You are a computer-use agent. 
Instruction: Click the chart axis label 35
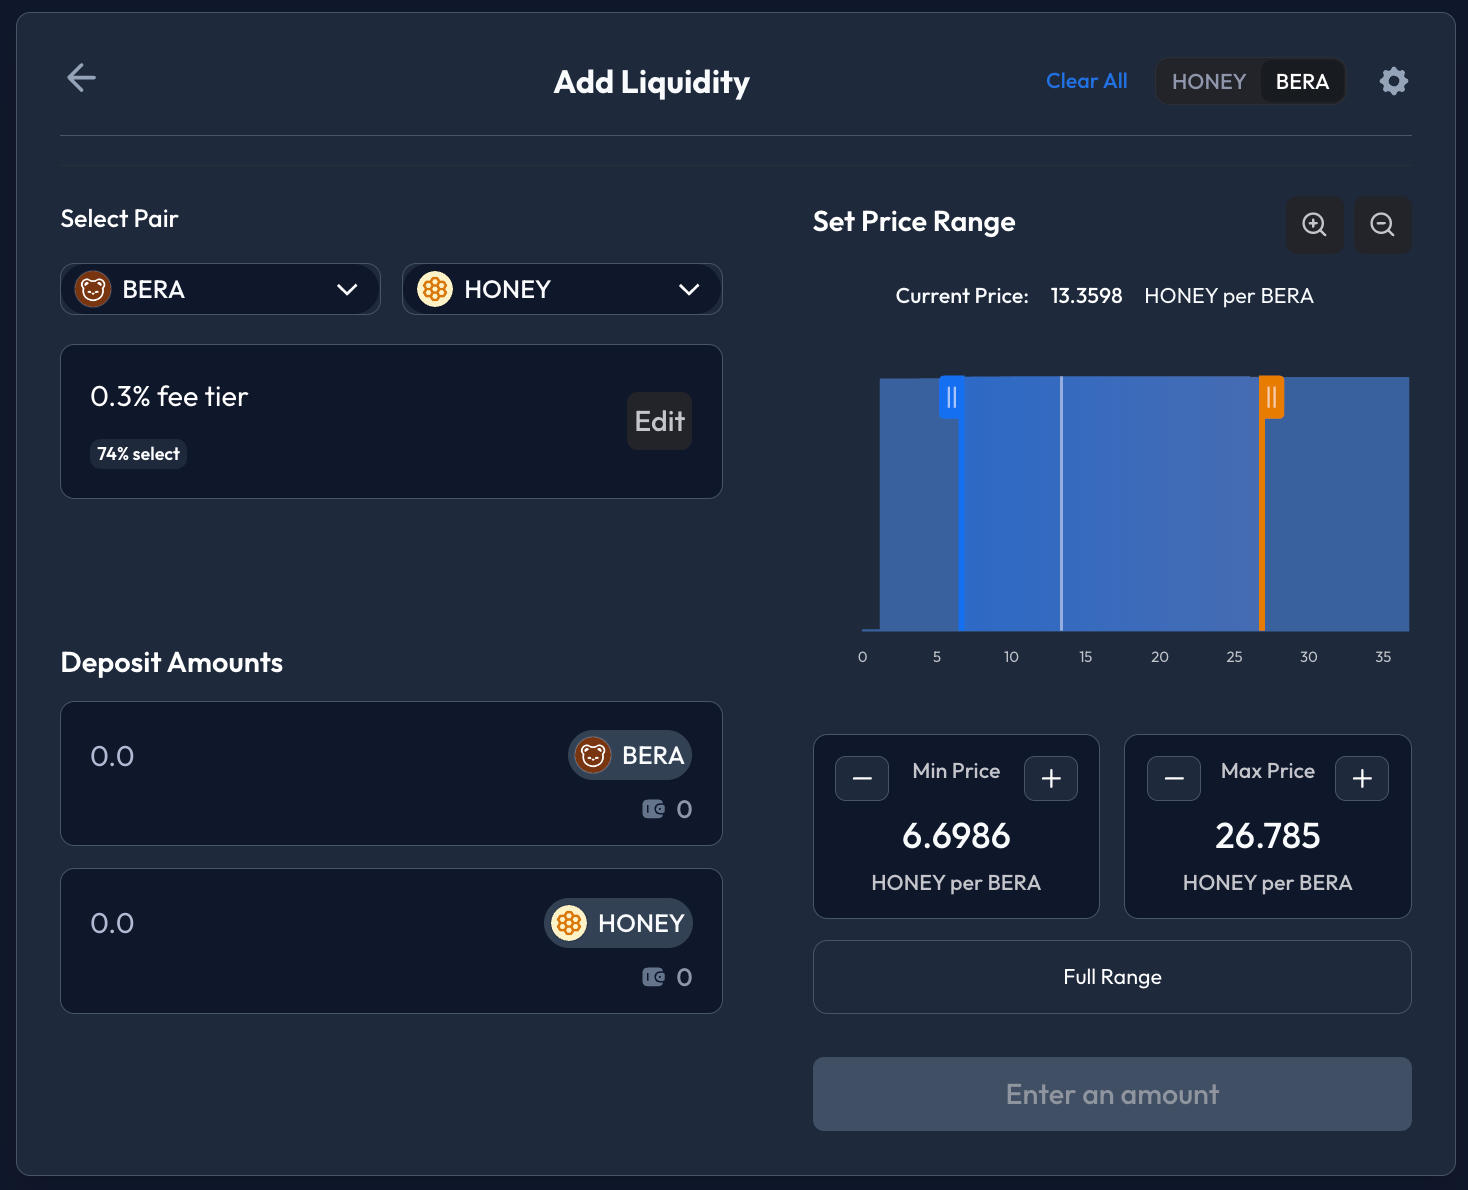1383,657
